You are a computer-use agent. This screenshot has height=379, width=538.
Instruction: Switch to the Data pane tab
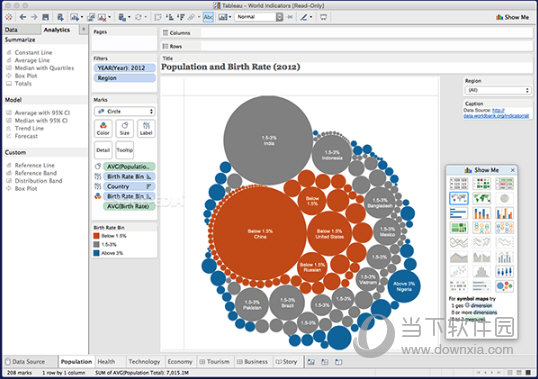click(x=11, y=30)
